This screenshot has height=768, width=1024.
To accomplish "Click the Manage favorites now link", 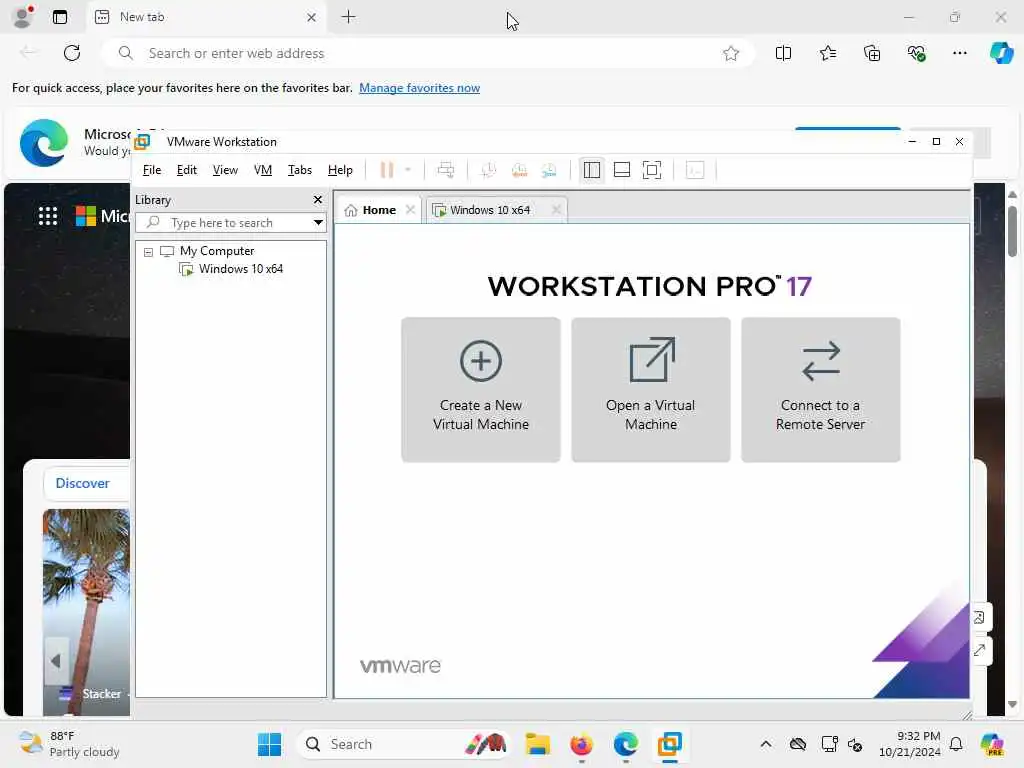I will (419, 88).
